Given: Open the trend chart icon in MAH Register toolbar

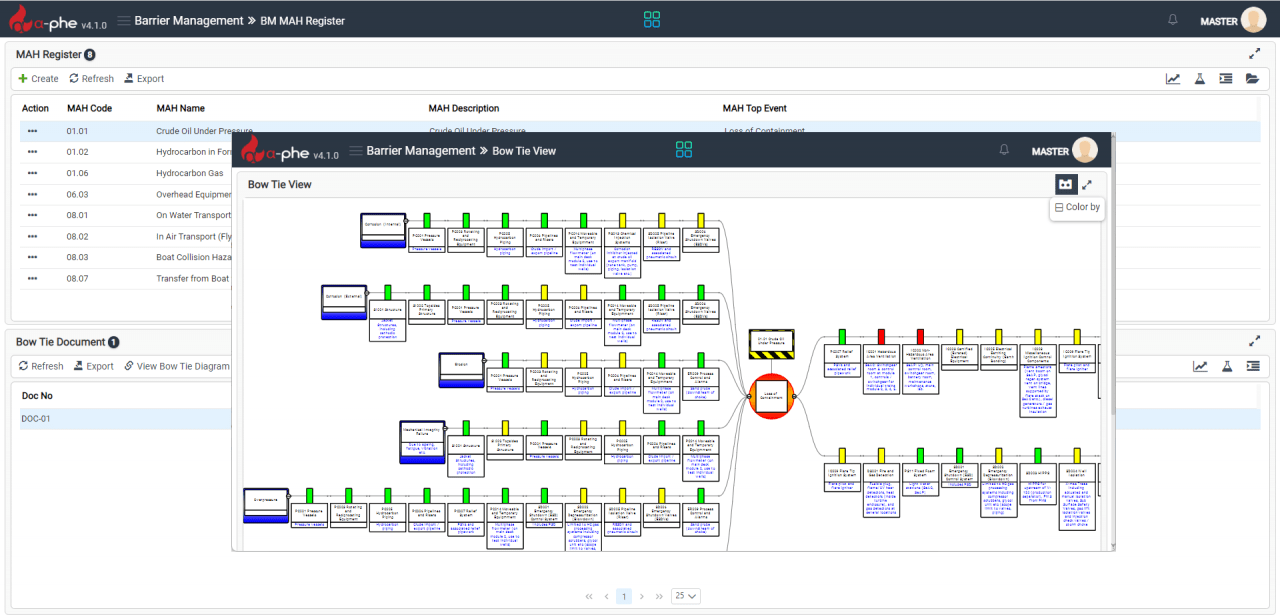Looking at the screenshot, I should point(1172,78).
